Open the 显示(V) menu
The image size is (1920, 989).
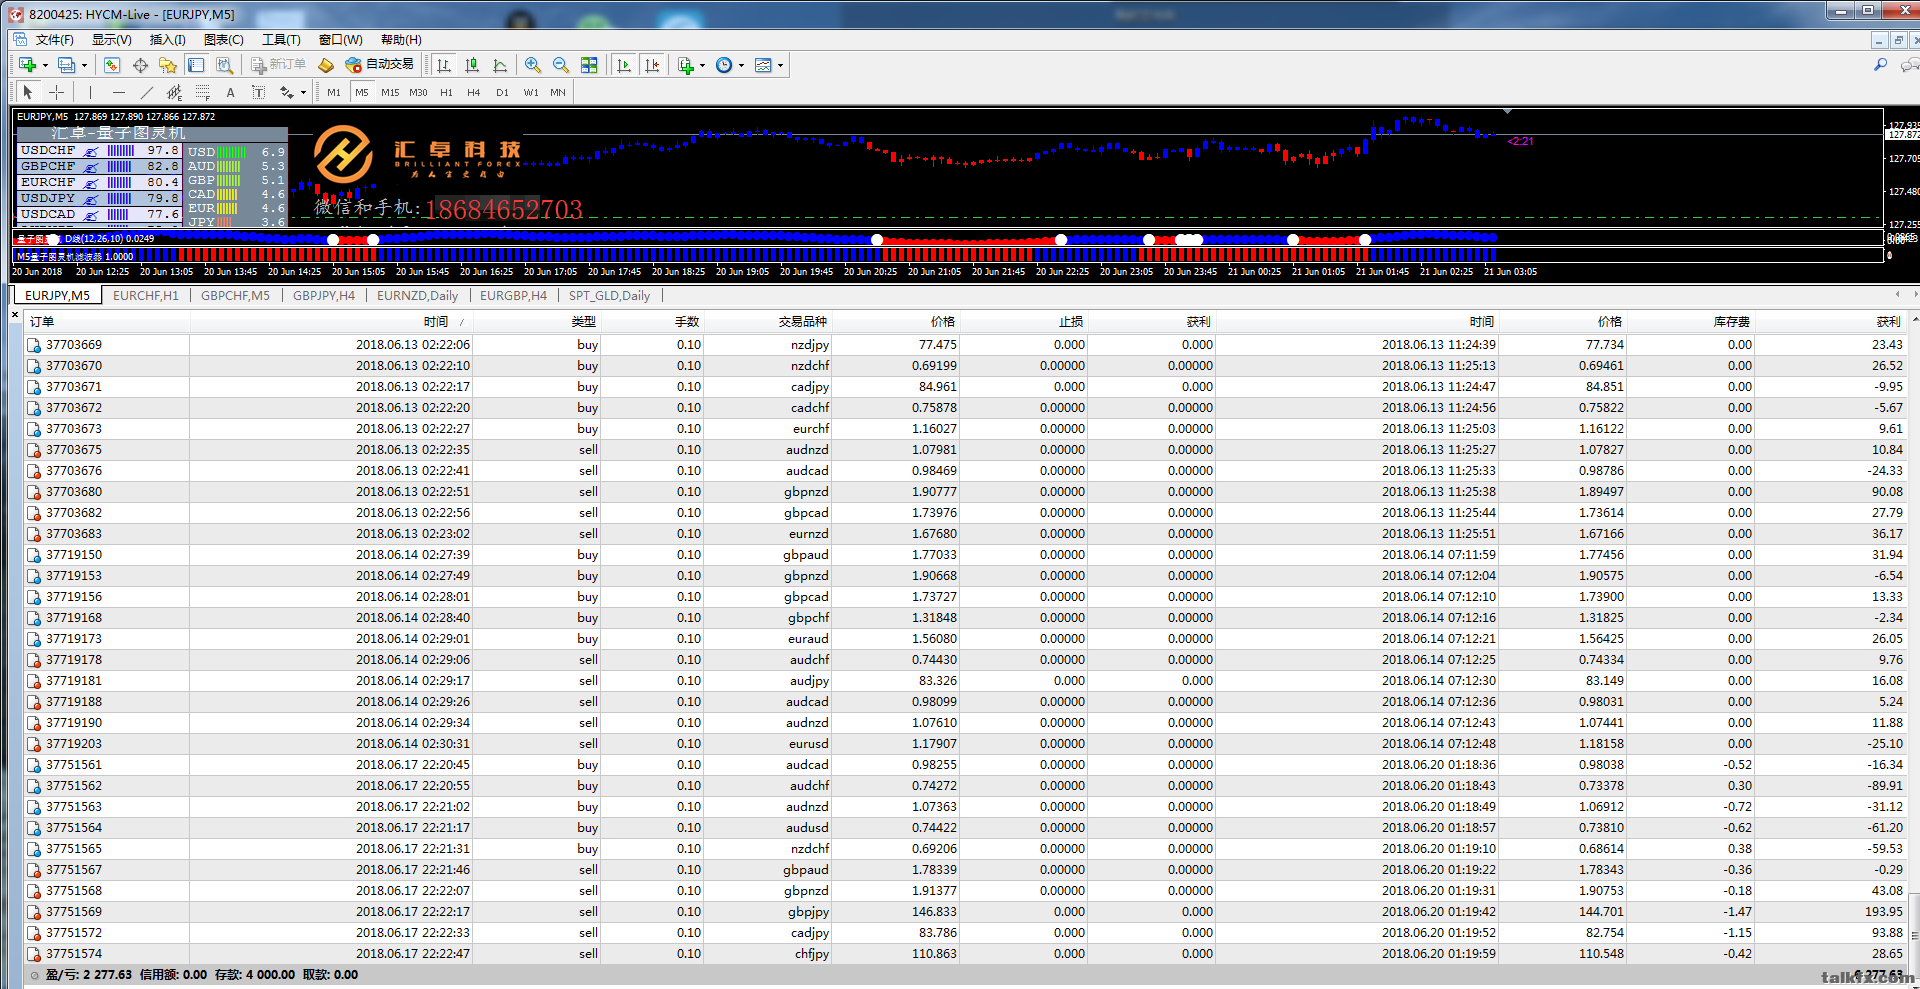(112, 40)
